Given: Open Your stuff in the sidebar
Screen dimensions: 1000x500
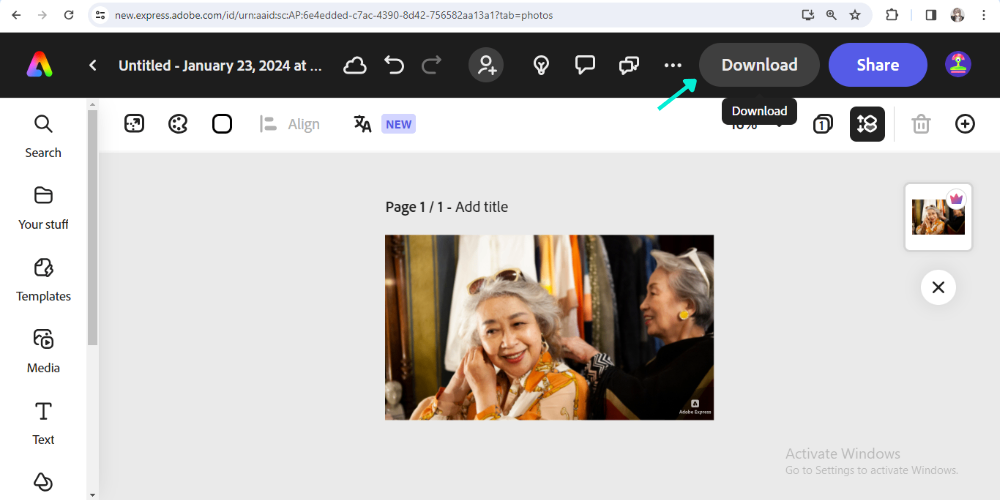Looking at the screenshot, I should click(43, 208).
